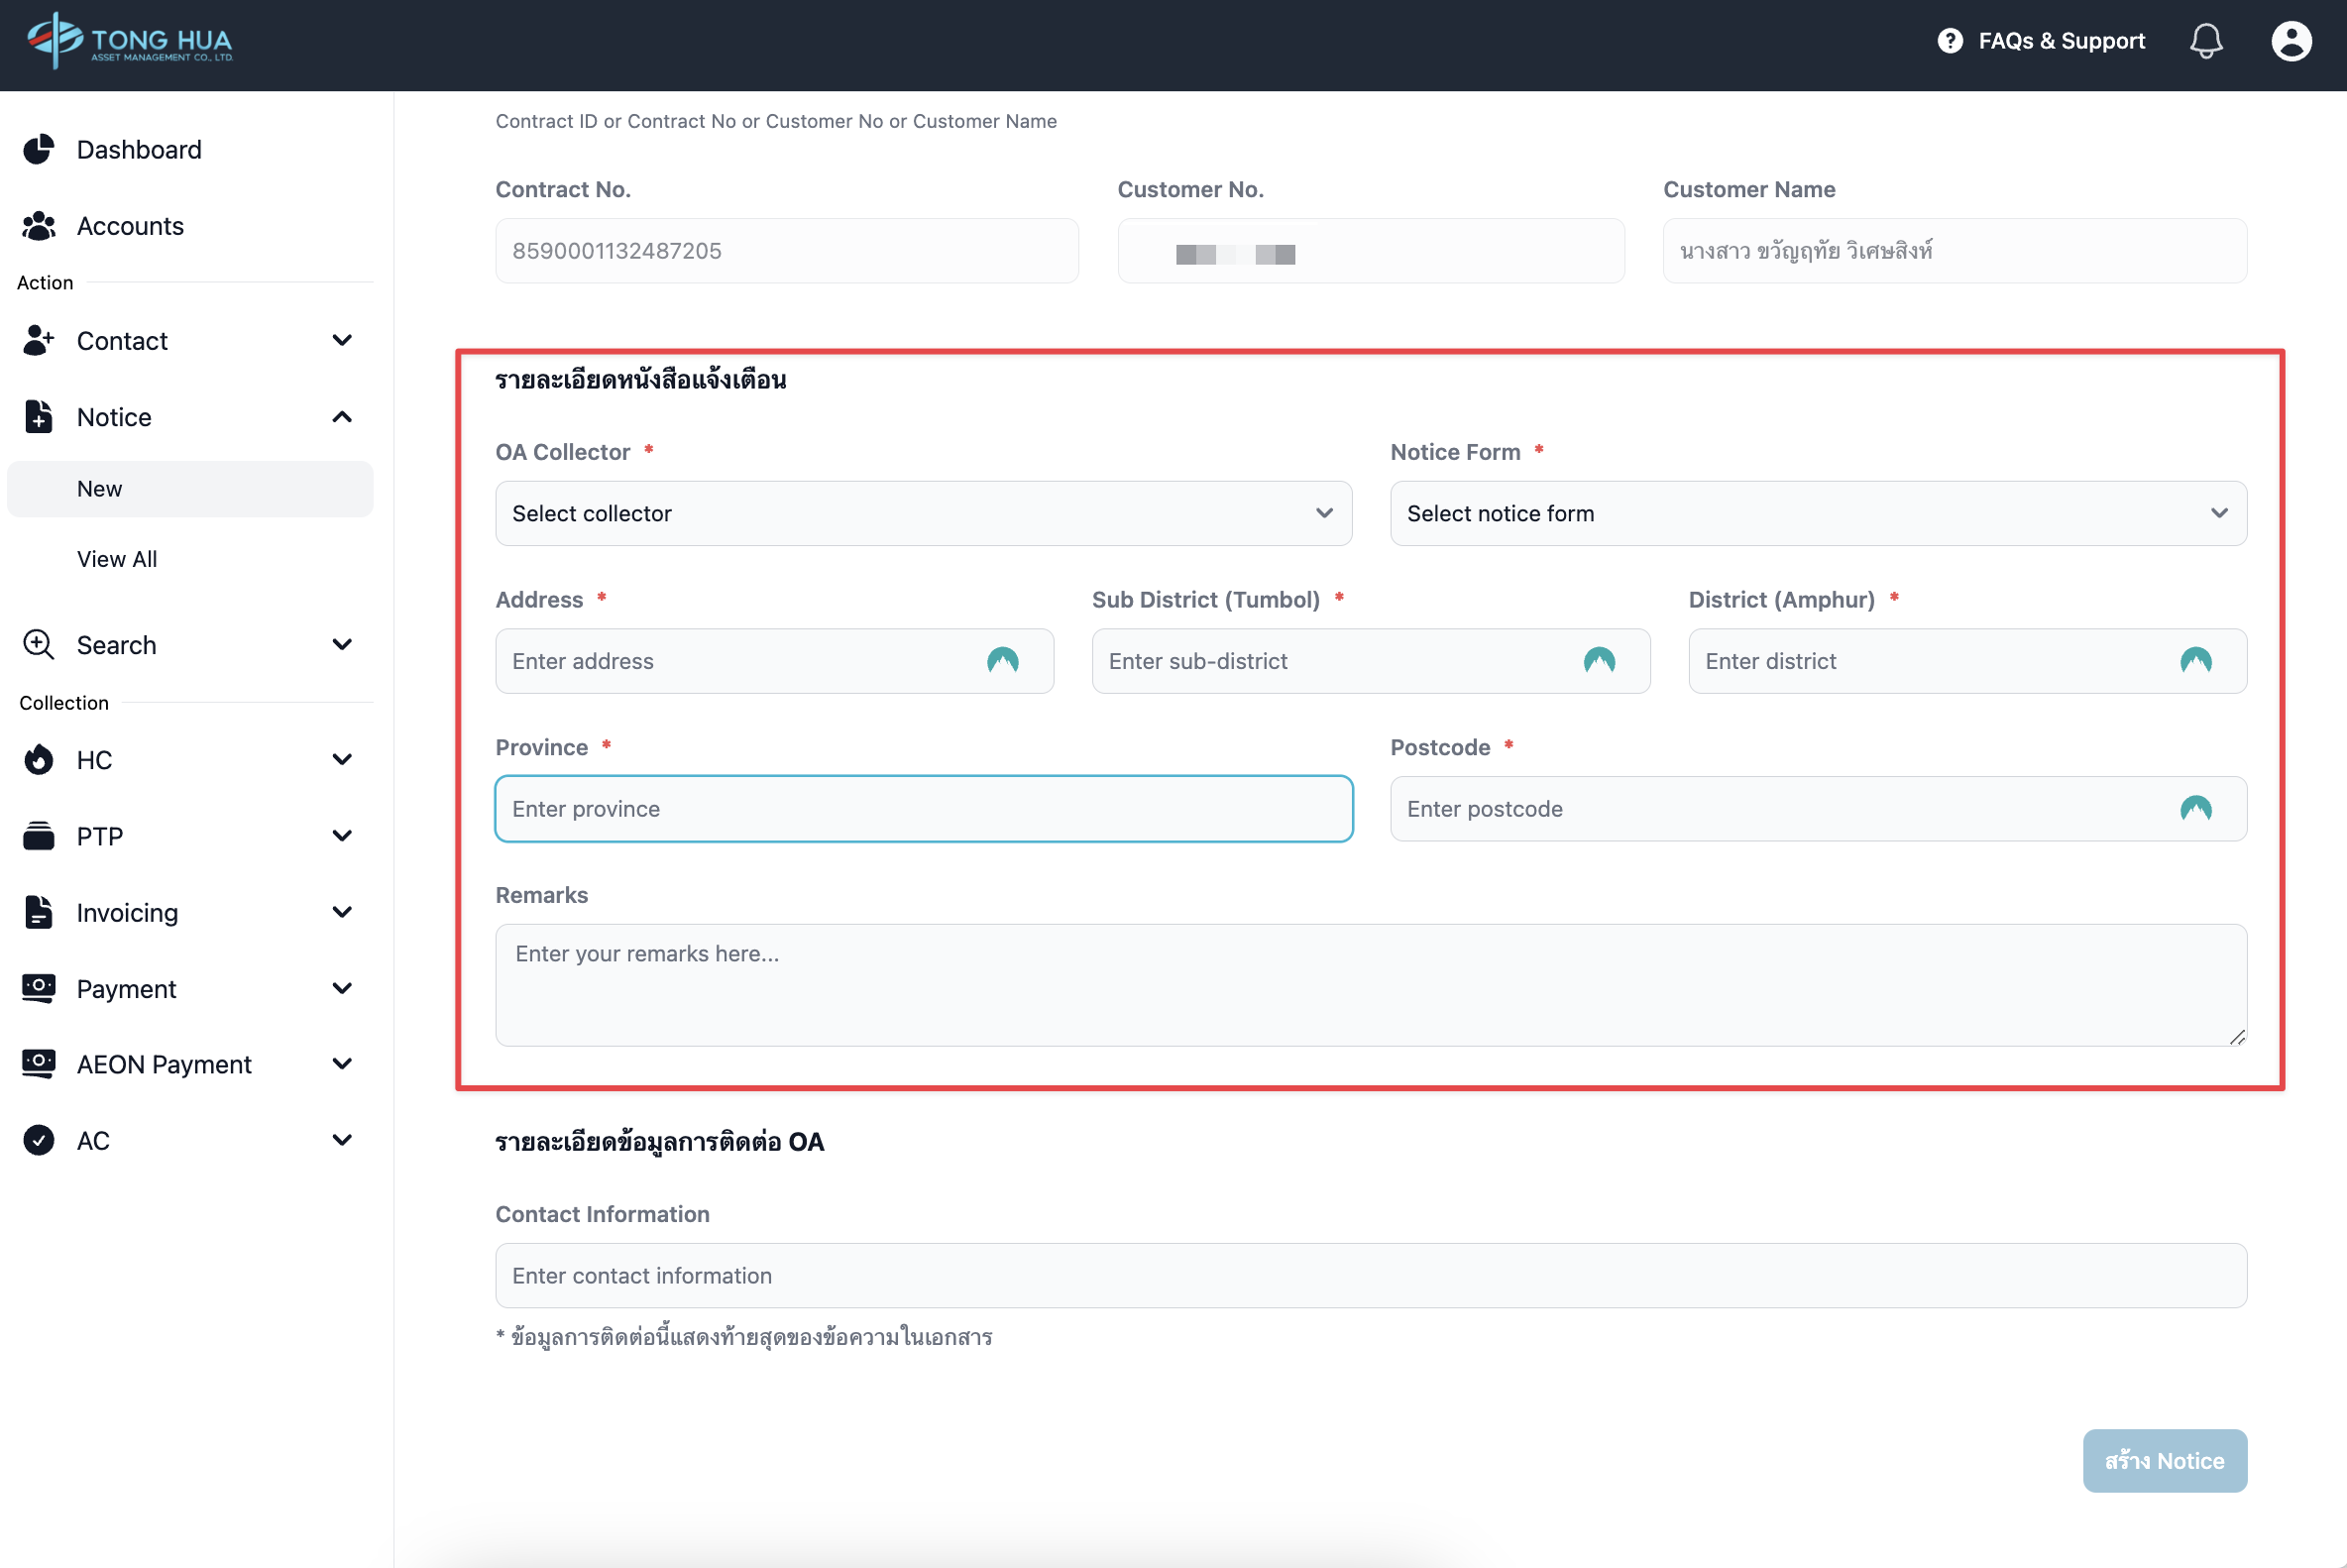The image size is (2347, 1568).
Task: Click into the Remarks text area
Action: [1370, 985]
